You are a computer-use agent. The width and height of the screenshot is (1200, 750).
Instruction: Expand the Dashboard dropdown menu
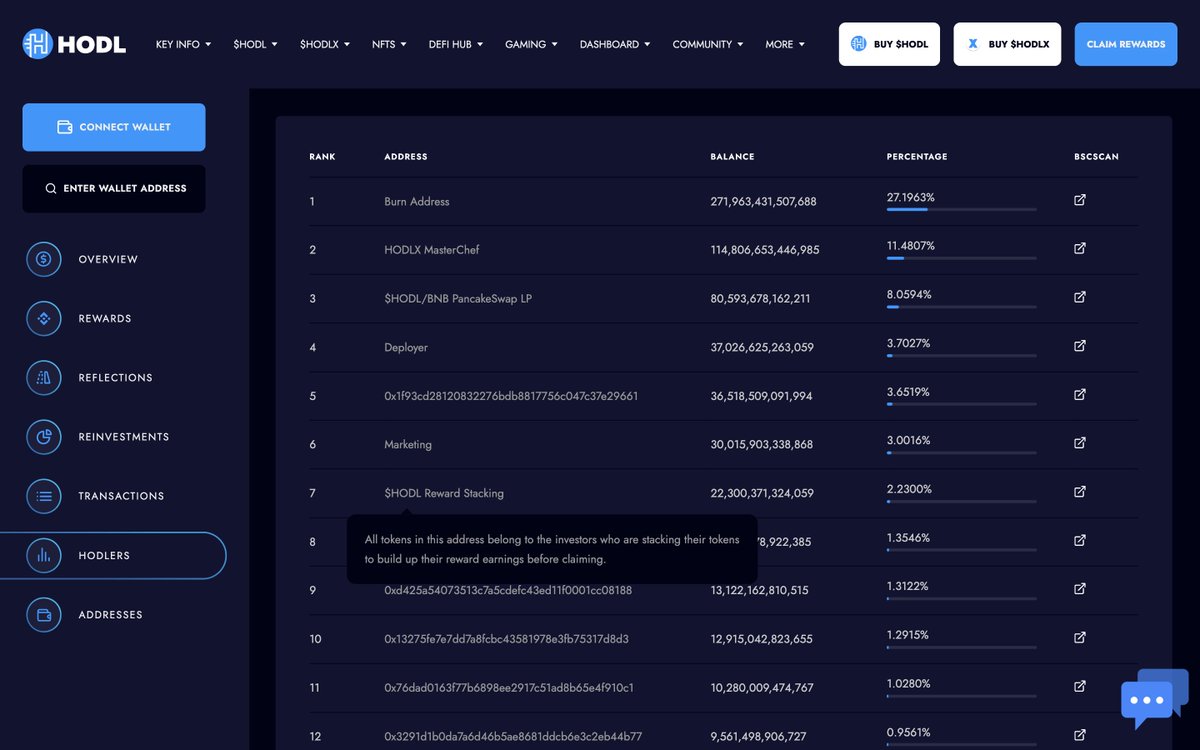coord(615,44)
